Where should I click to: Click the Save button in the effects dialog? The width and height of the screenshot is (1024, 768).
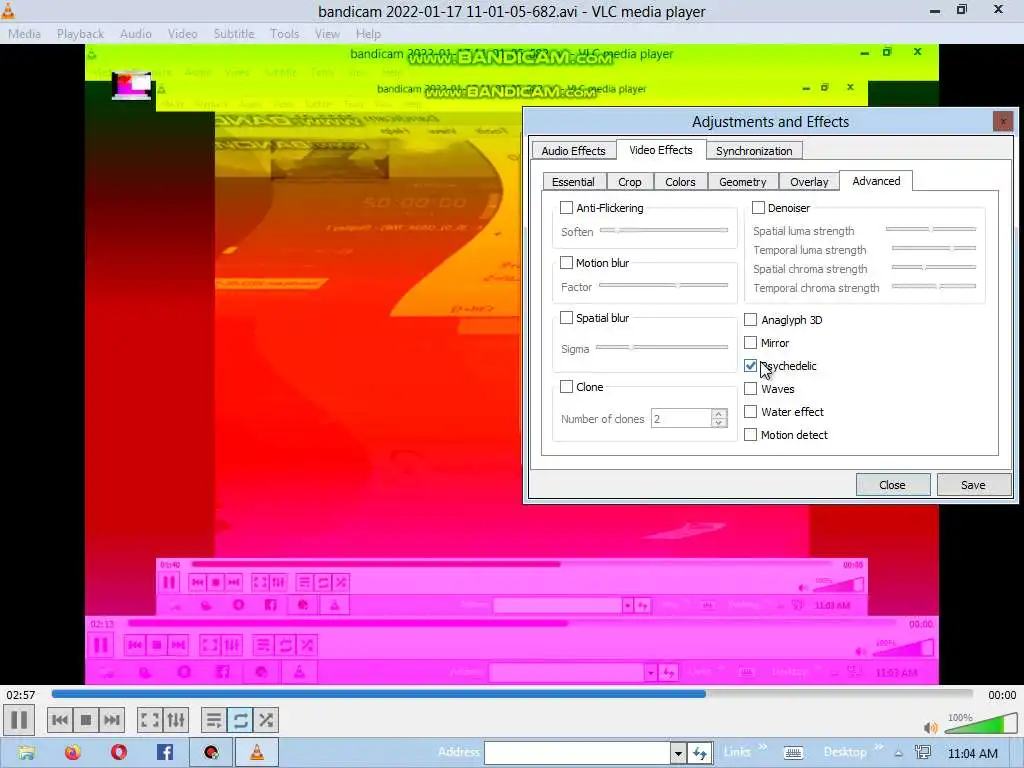(973, 485)
